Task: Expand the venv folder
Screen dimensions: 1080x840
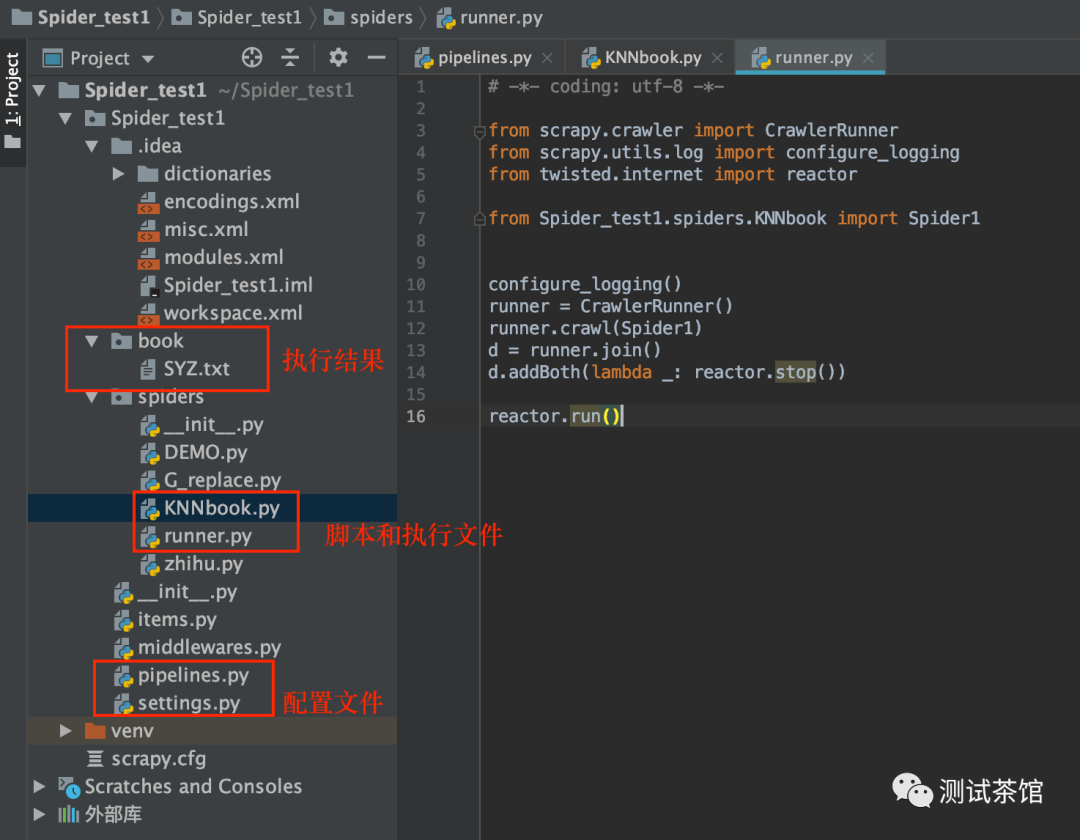Action: [65, 731]
